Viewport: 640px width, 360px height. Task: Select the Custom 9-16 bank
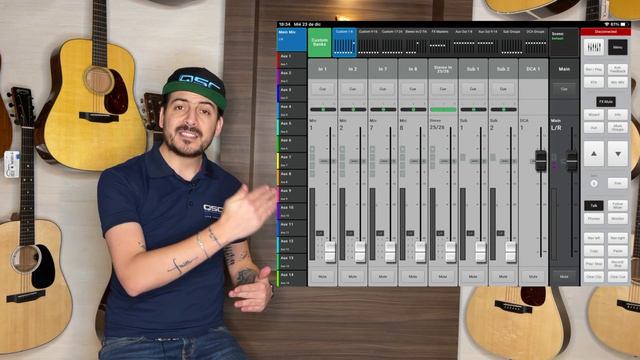[x=368, y=43]
